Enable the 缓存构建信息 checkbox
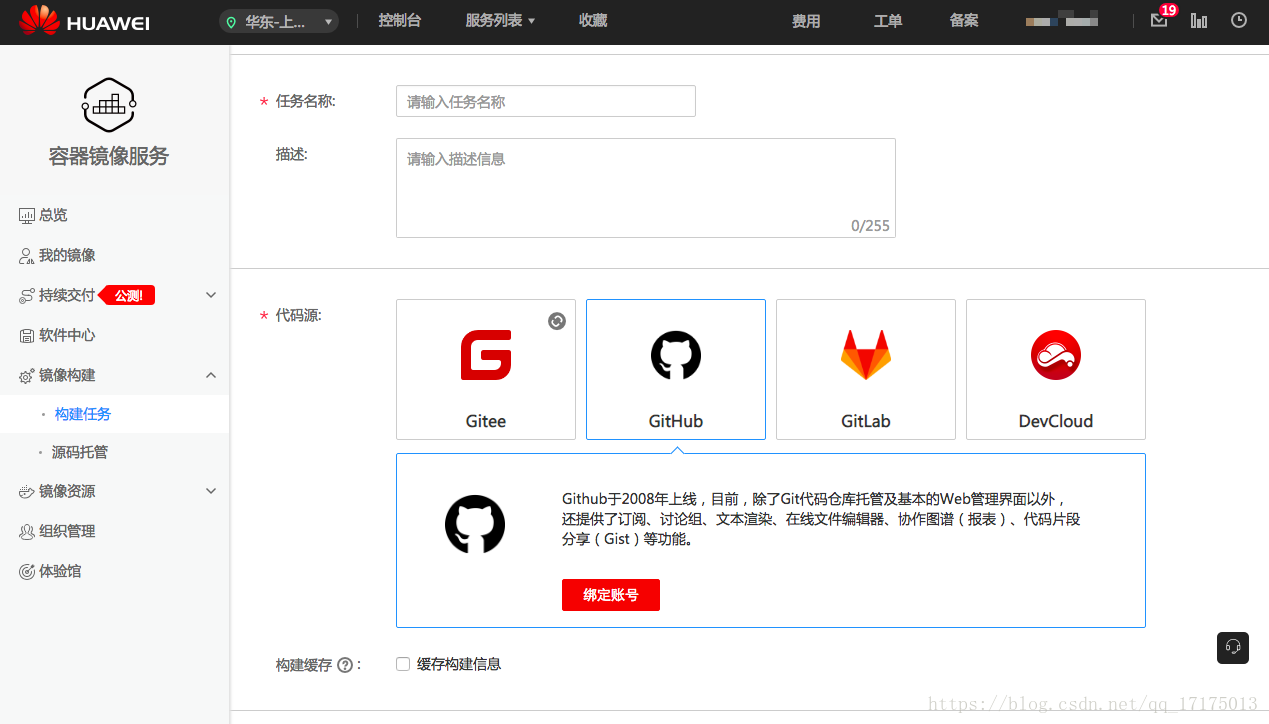Viewport: 1269px width, 724px height. tap(403, 663)
